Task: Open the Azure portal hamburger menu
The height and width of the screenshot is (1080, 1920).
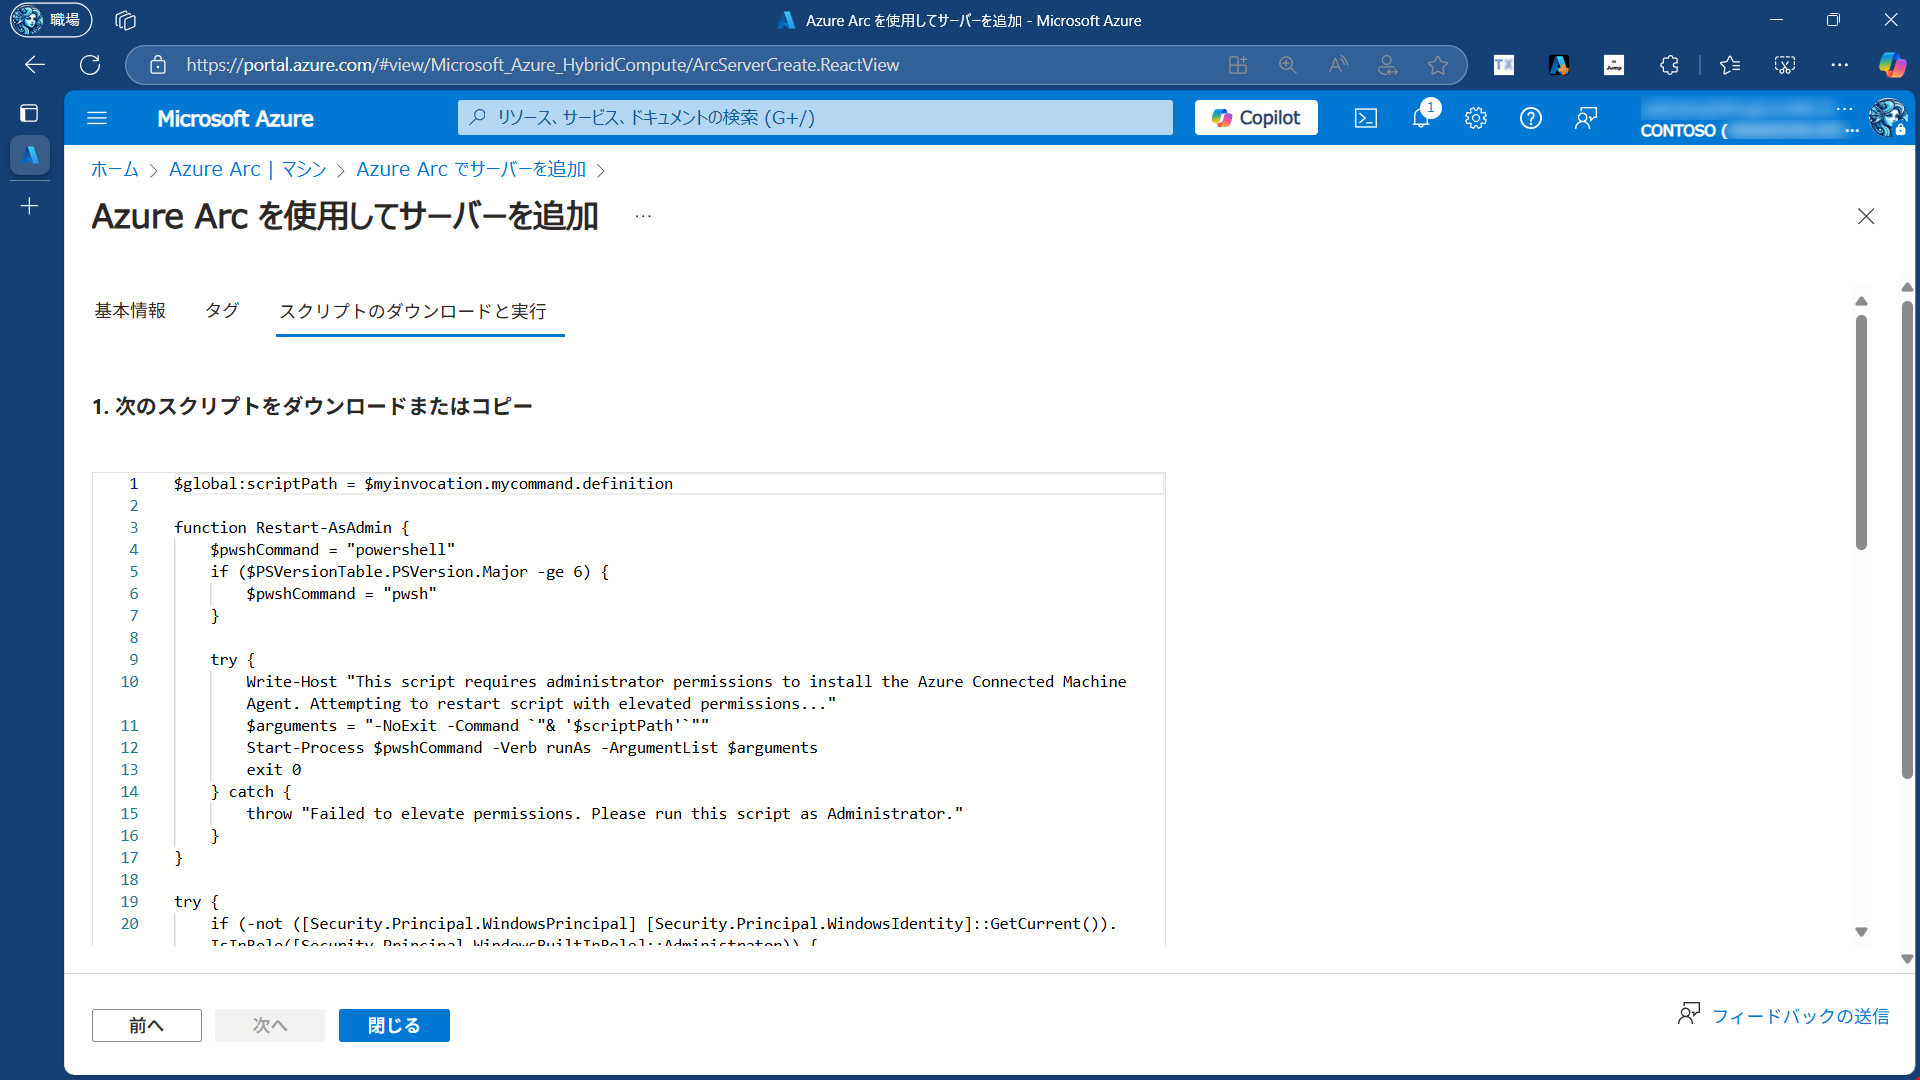Action: coord(97,118)
